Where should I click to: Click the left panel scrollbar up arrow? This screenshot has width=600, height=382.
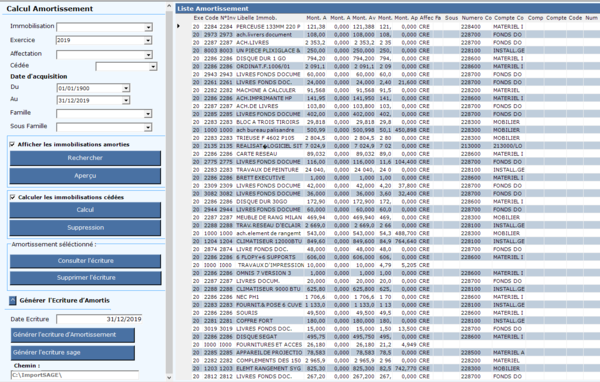(169, 6)
